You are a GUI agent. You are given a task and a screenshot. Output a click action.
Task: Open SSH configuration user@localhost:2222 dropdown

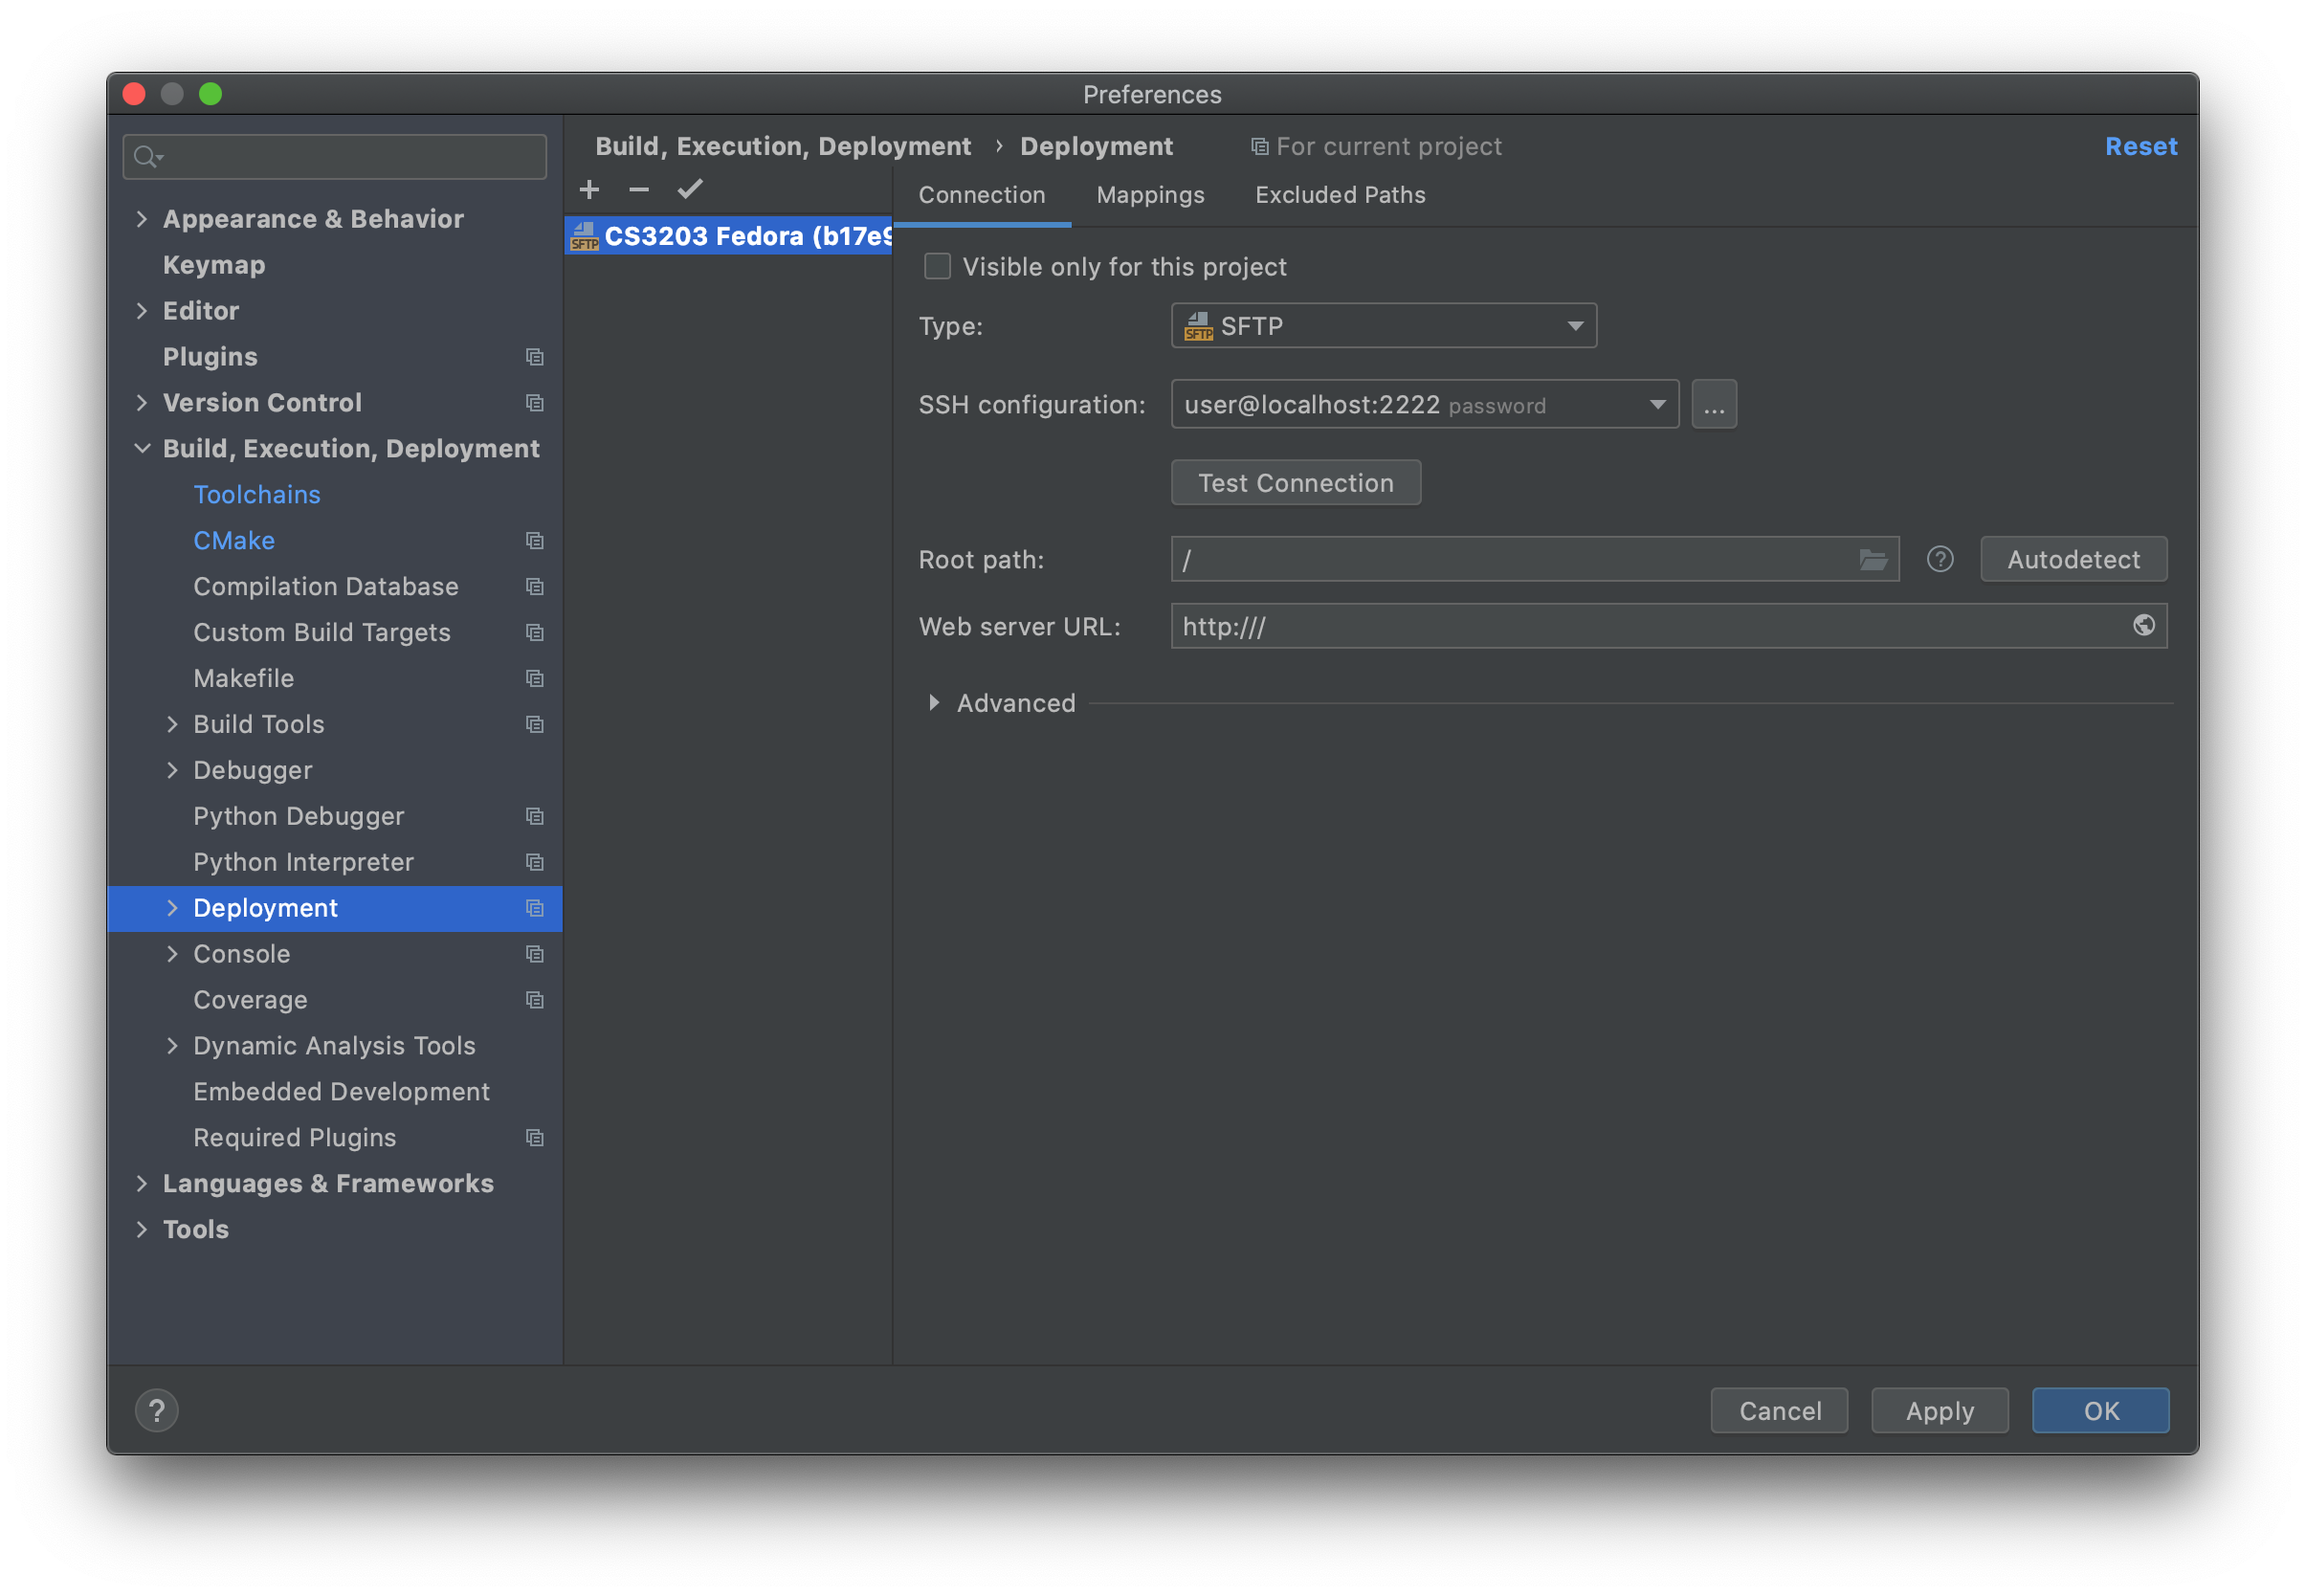pos(1425,405)
